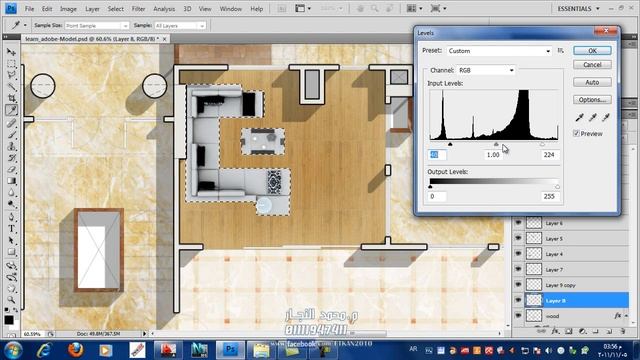Image resolution: width=640 pixels, height=360 pixels.
Task: Select the Rectangle shape tool
Action: click(x=11, y=252)
